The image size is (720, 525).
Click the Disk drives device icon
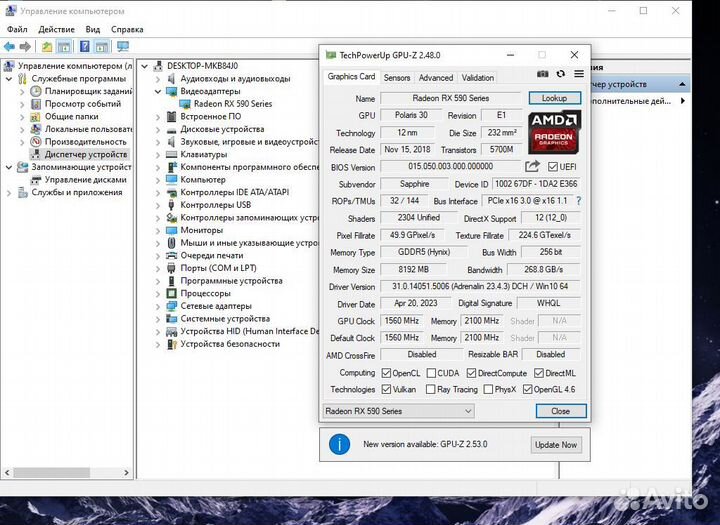[171, 130]
